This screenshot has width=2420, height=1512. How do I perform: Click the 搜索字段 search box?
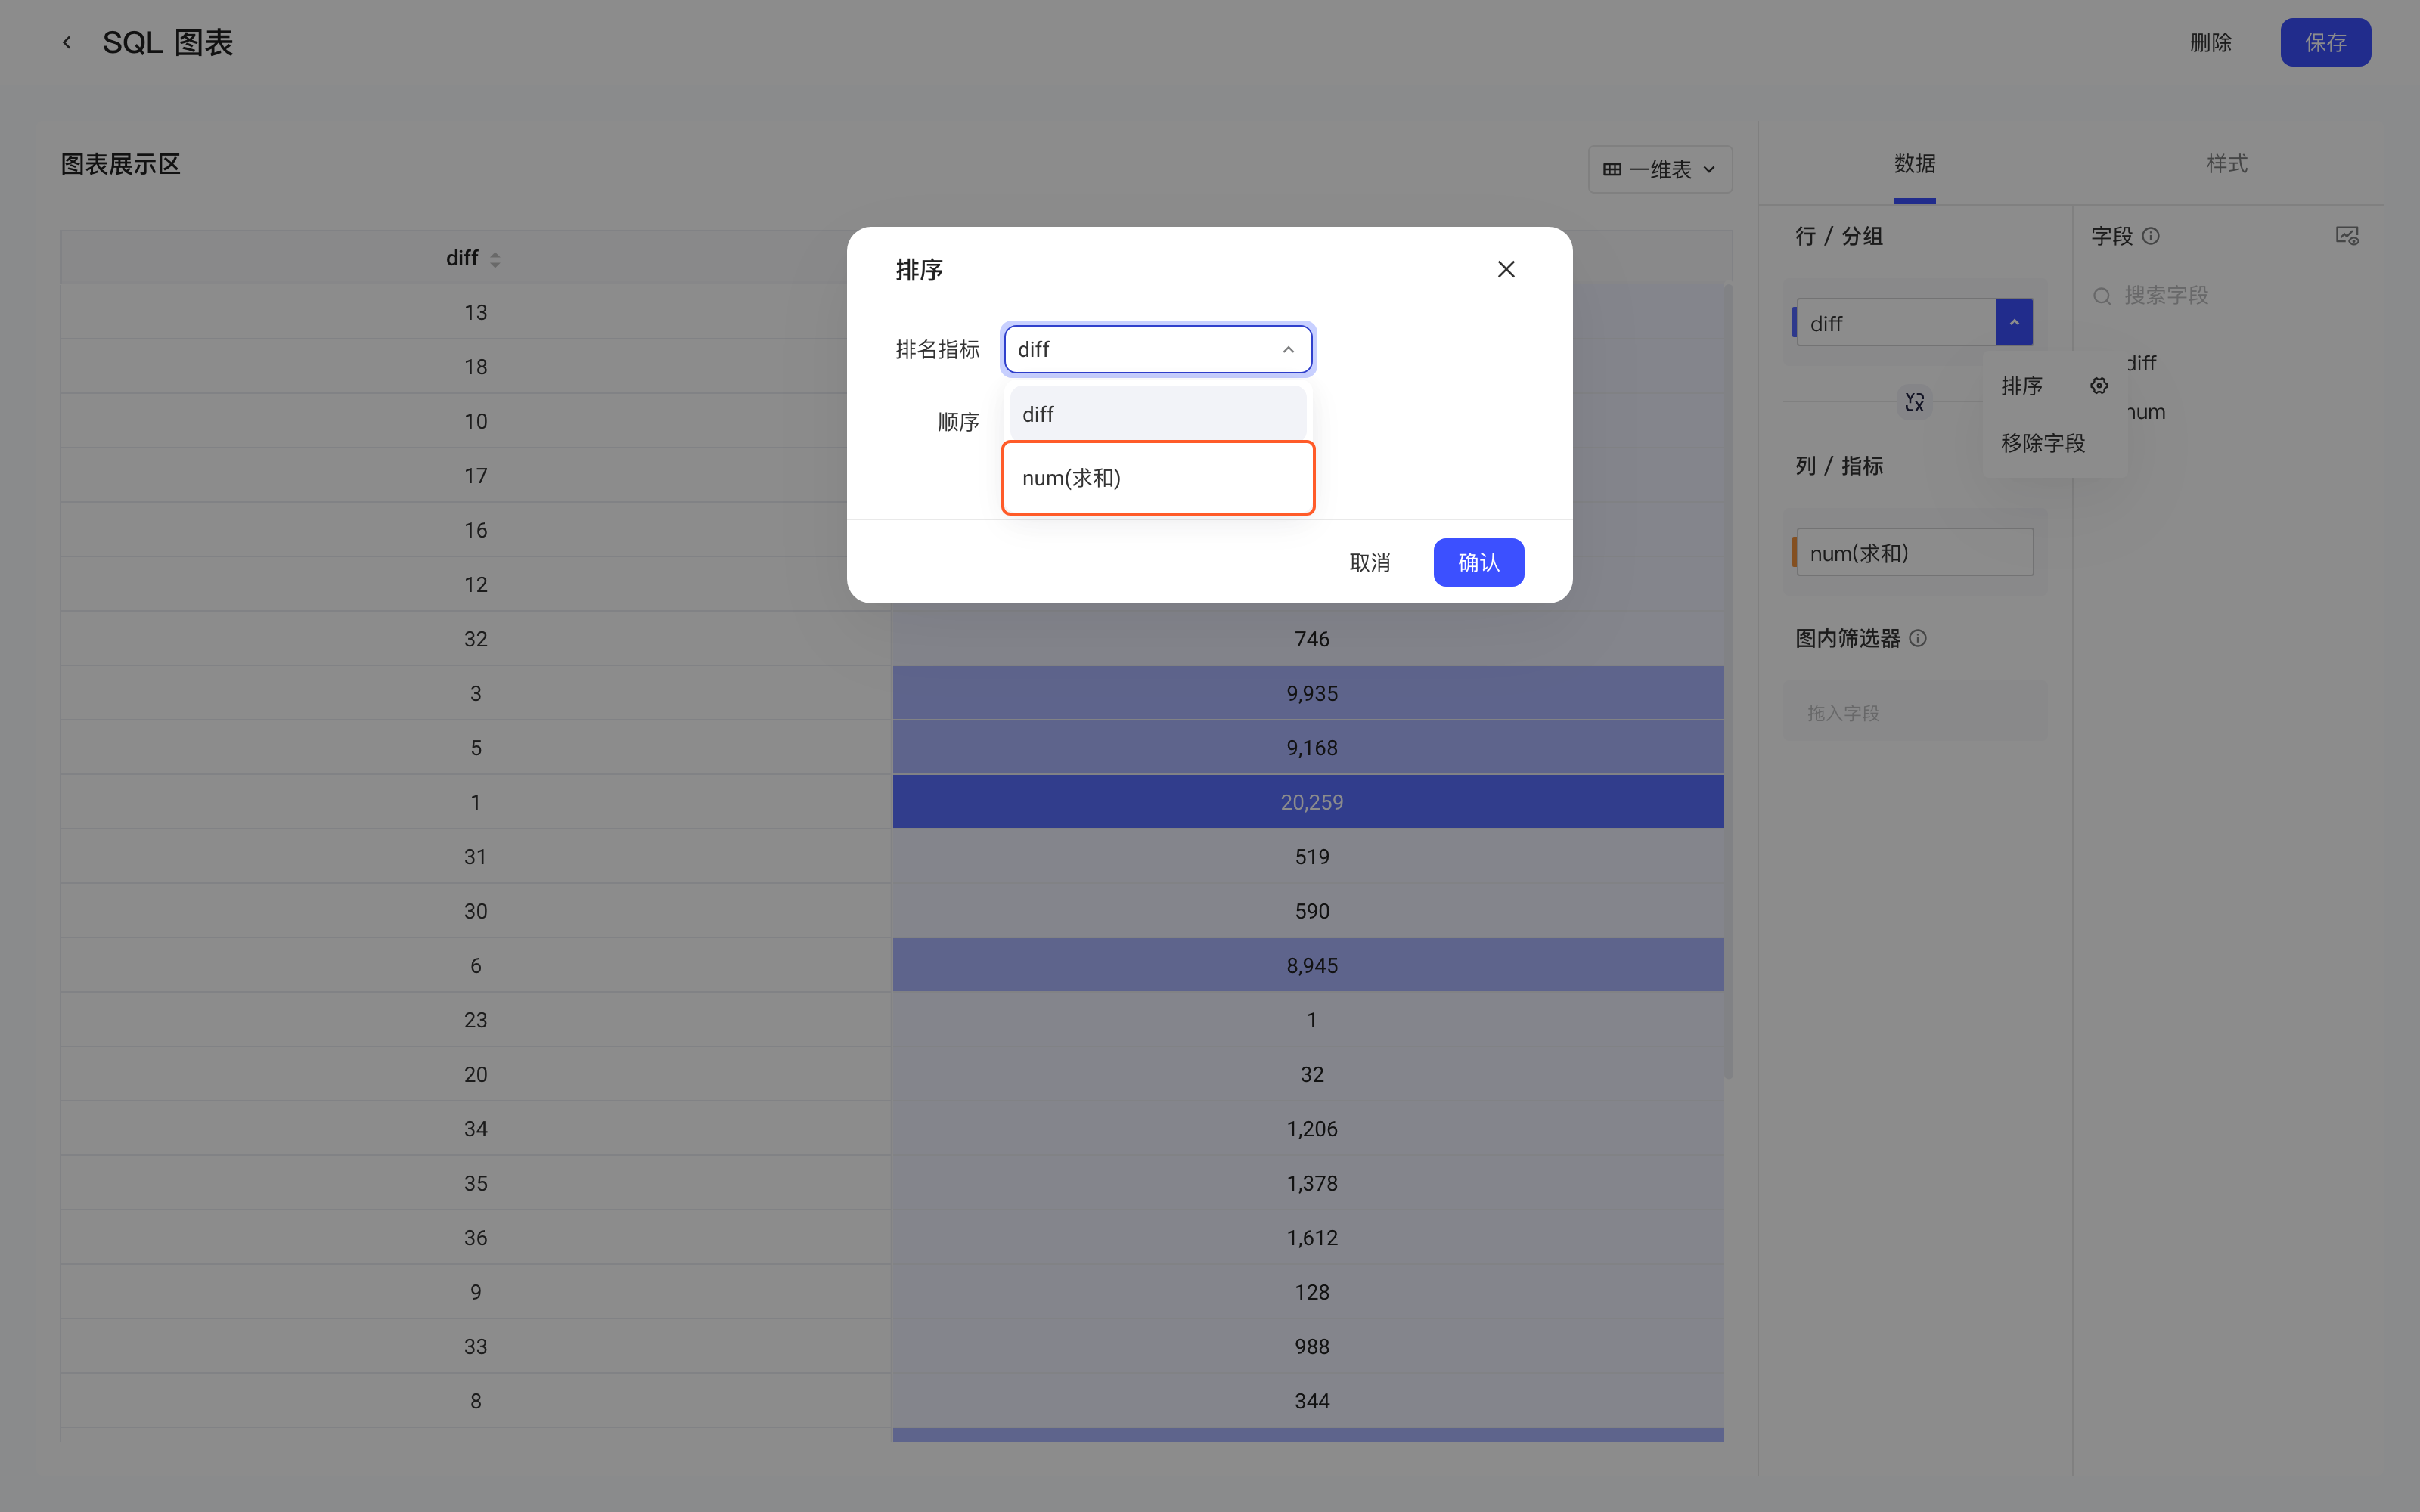(2225, 296)
